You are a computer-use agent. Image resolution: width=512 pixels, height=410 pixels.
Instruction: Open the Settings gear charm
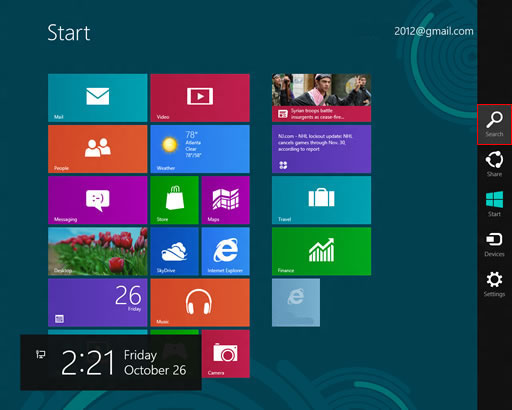pyautogui.click(x=494, y=284)
